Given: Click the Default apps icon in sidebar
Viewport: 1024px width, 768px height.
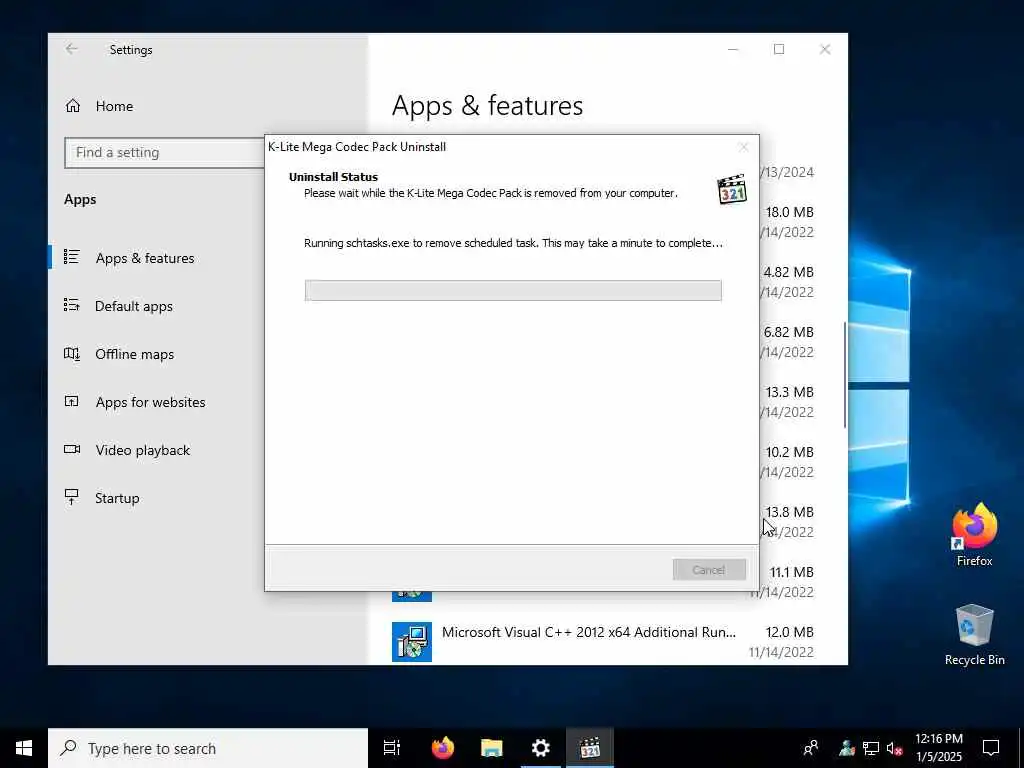Looking at the screenshot, I should pyautogui.click(x=72, y=305).
